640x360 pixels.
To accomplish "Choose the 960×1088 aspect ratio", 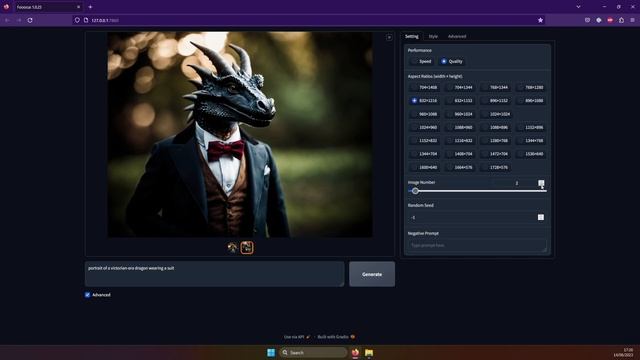I will 424,114.
